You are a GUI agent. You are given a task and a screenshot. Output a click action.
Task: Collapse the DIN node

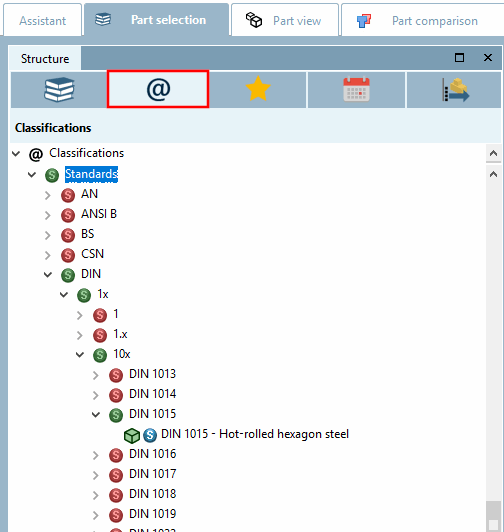(x=48, y=274)
